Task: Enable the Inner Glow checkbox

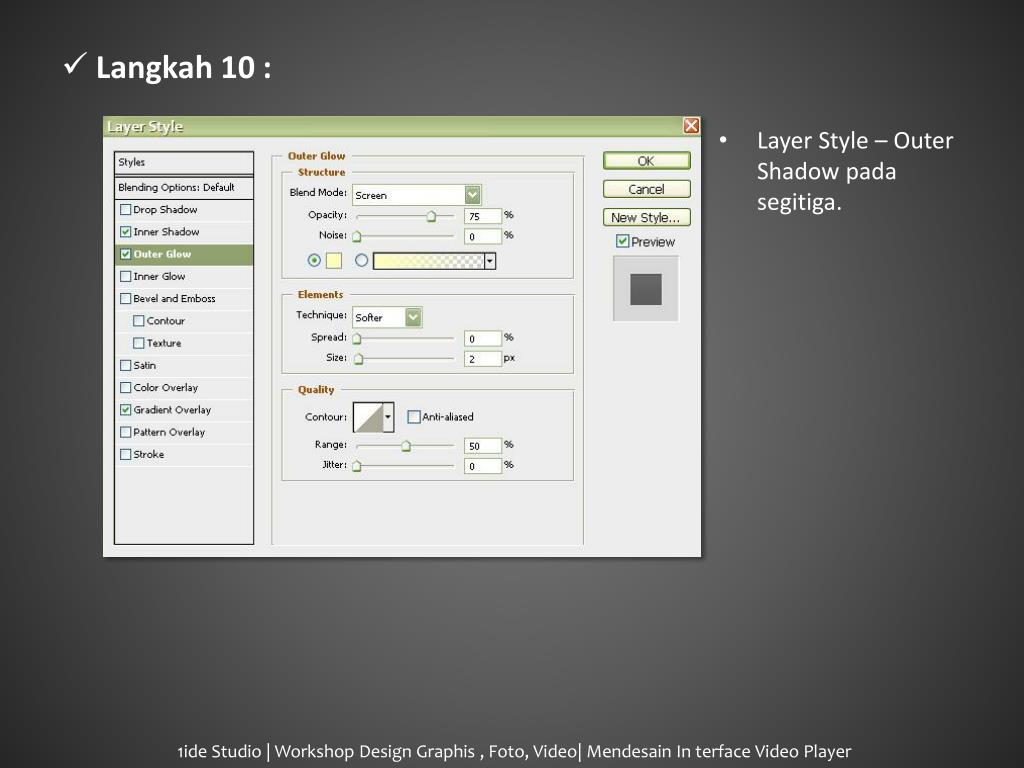Action: coord(126,276)
